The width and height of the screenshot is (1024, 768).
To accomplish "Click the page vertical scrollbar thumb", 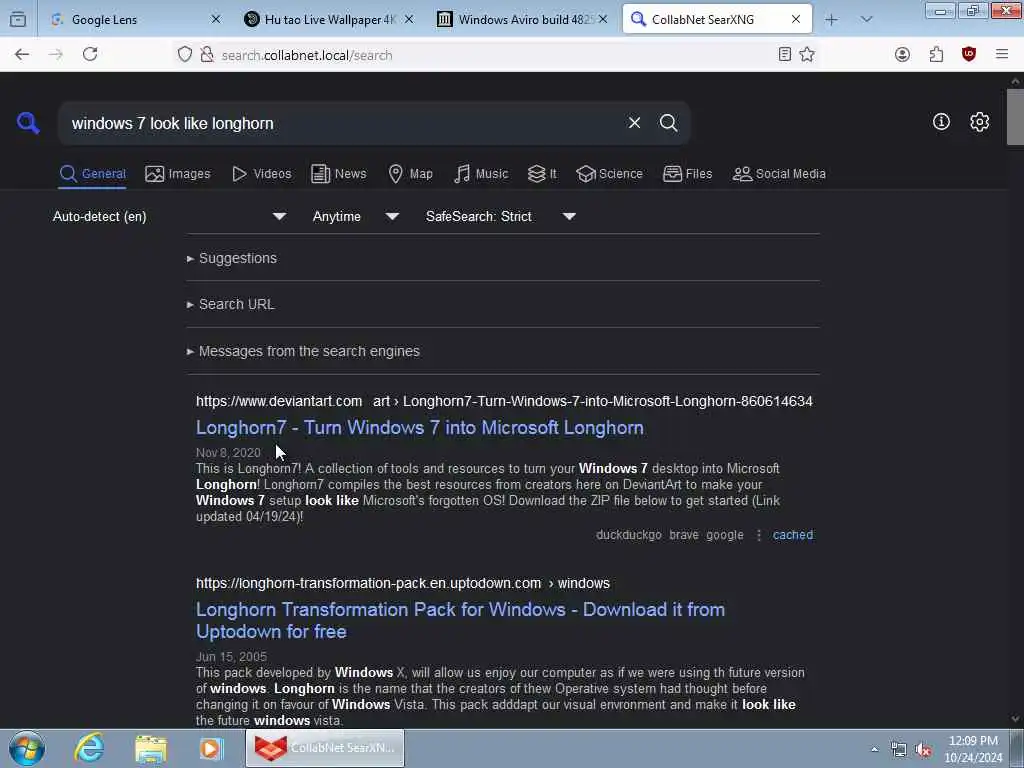I will [1015, 116].
